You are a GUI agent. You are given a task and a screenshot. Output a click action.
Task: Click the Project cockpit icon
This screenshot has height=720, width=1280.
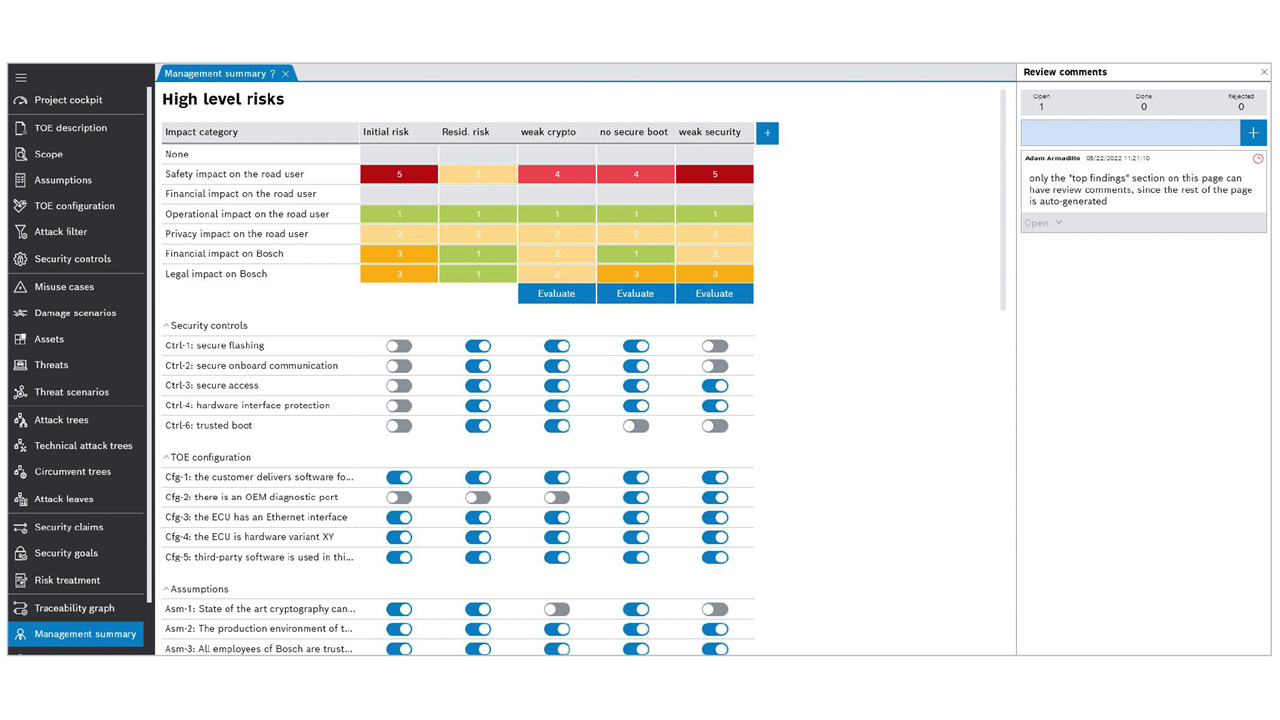pyautogui.click(x=21, y=100)
